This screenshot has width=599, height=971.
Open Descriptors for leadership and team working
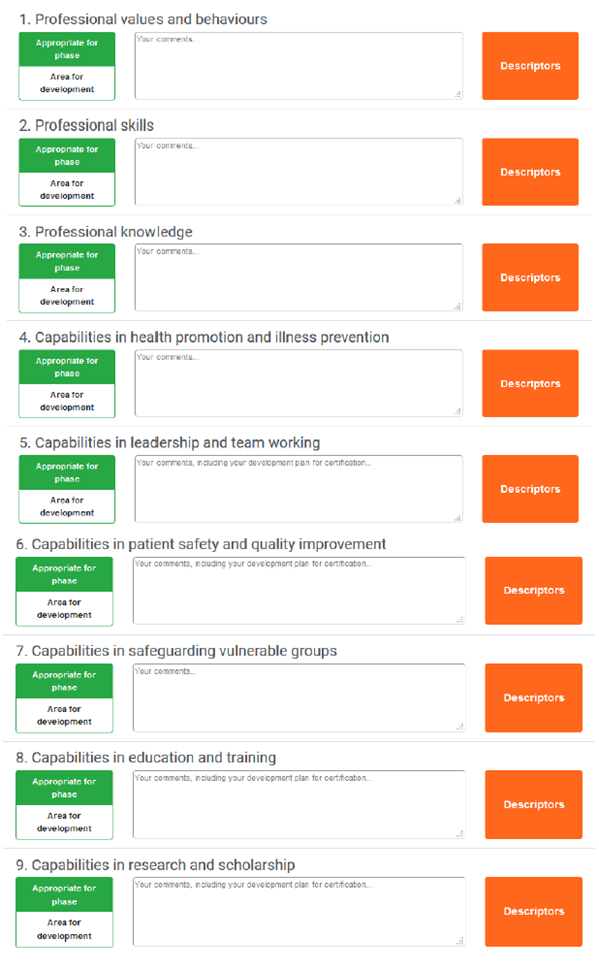pyautogui.click(x=530, y=489)
